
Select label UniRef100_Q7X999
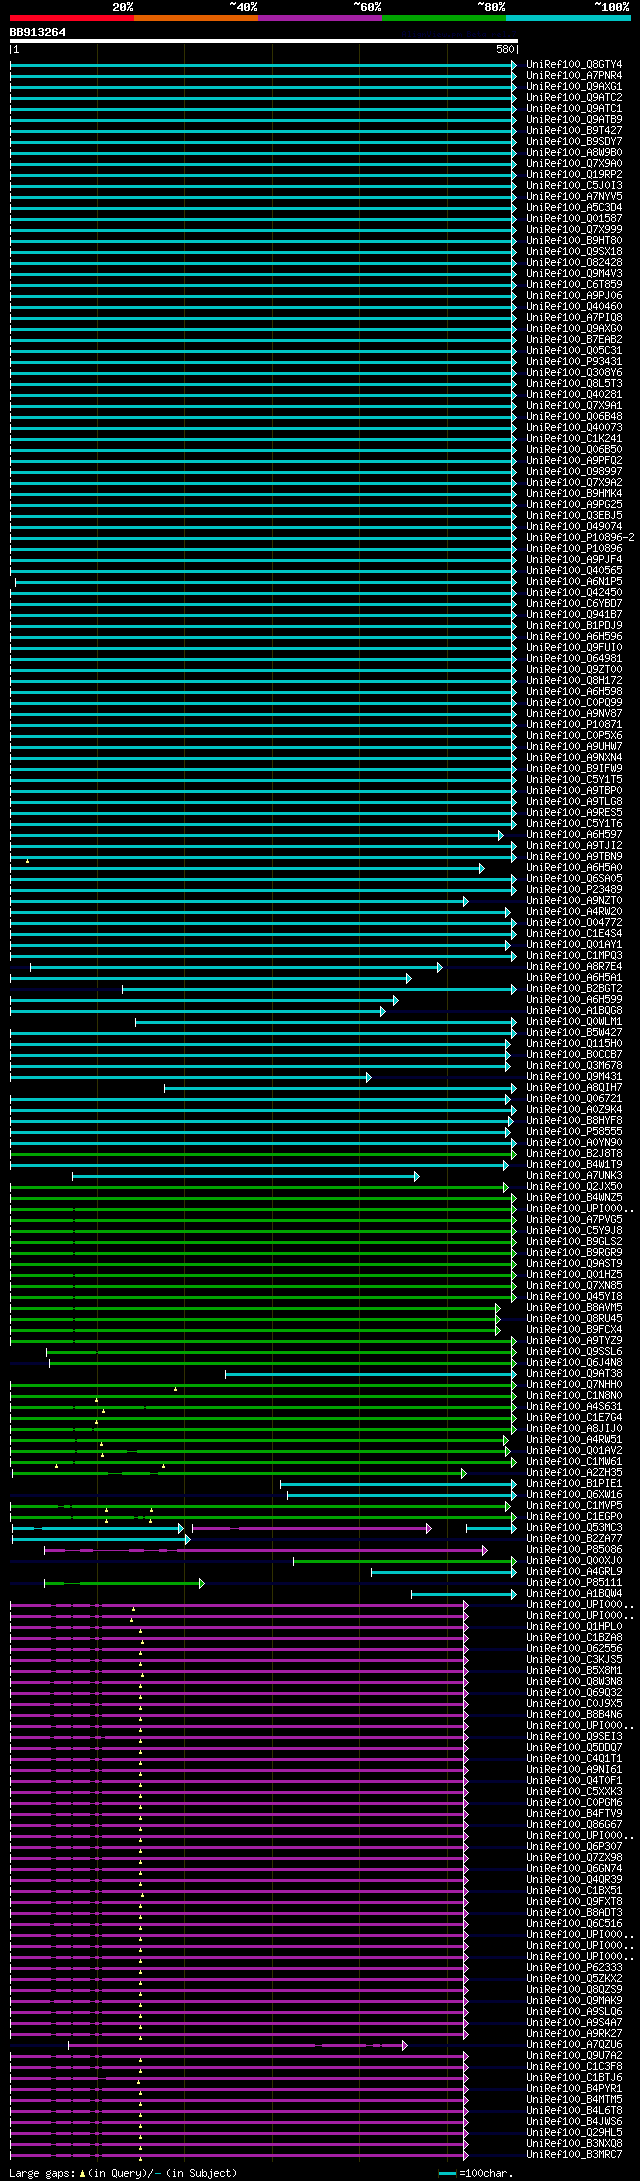574,230
